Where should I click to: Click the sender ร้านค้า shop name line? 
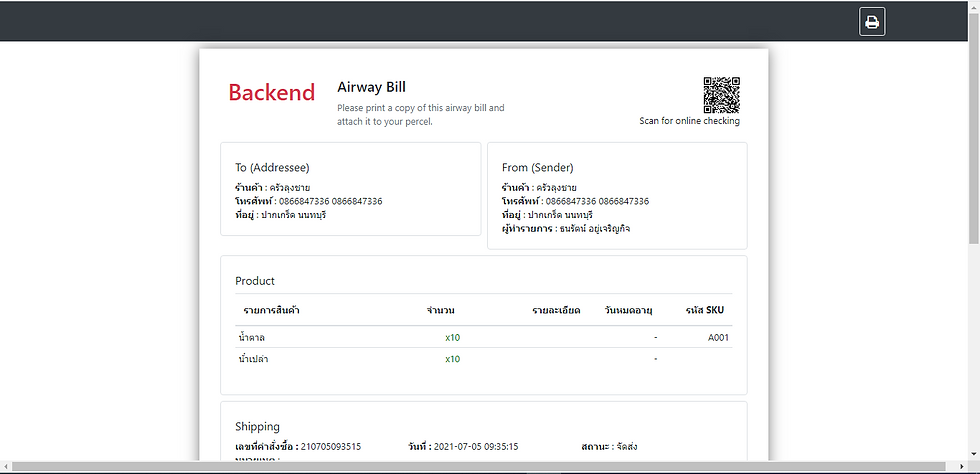(x=539, y=188)
